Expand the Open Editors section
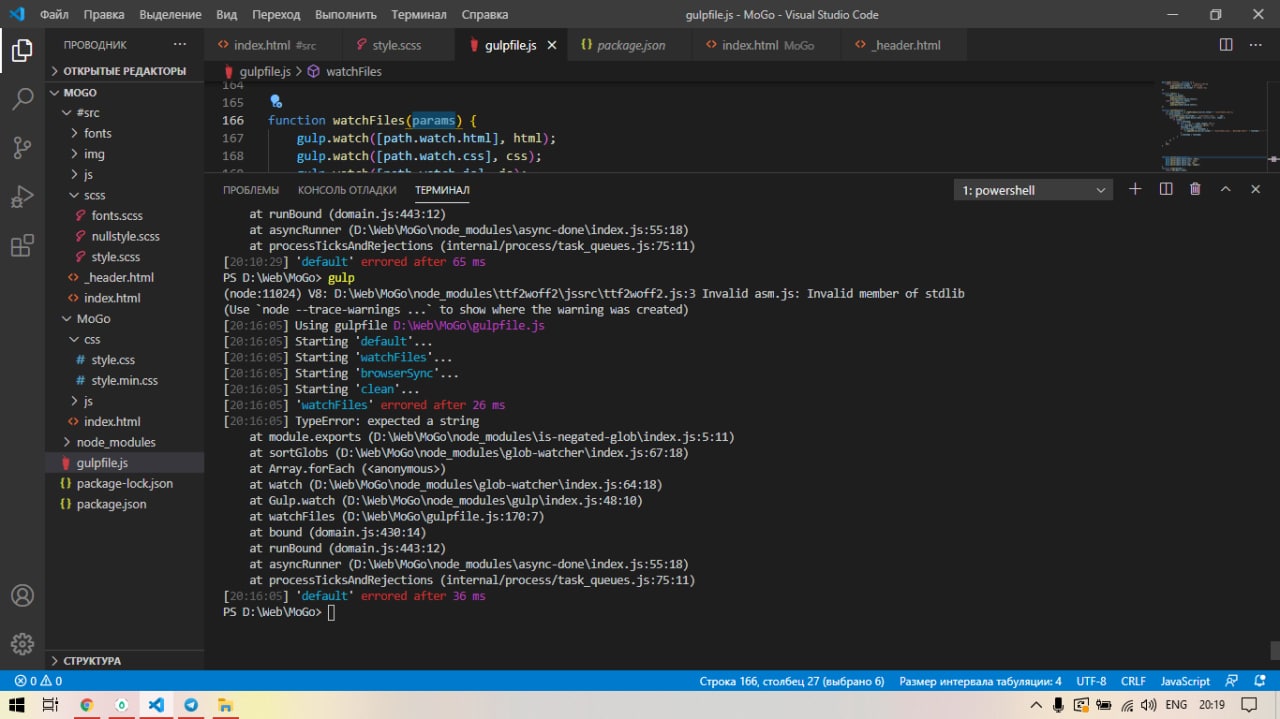1280x719 pixels. [125, 71]
